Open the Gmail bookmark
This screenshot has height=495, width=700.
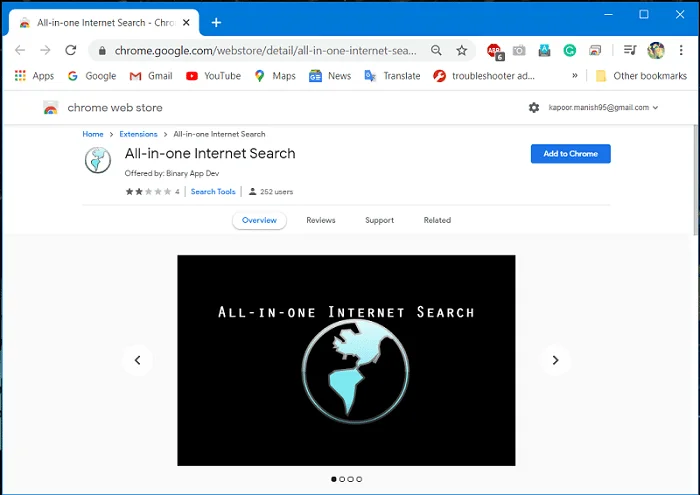pyautogui.click(x=151, y=76)
